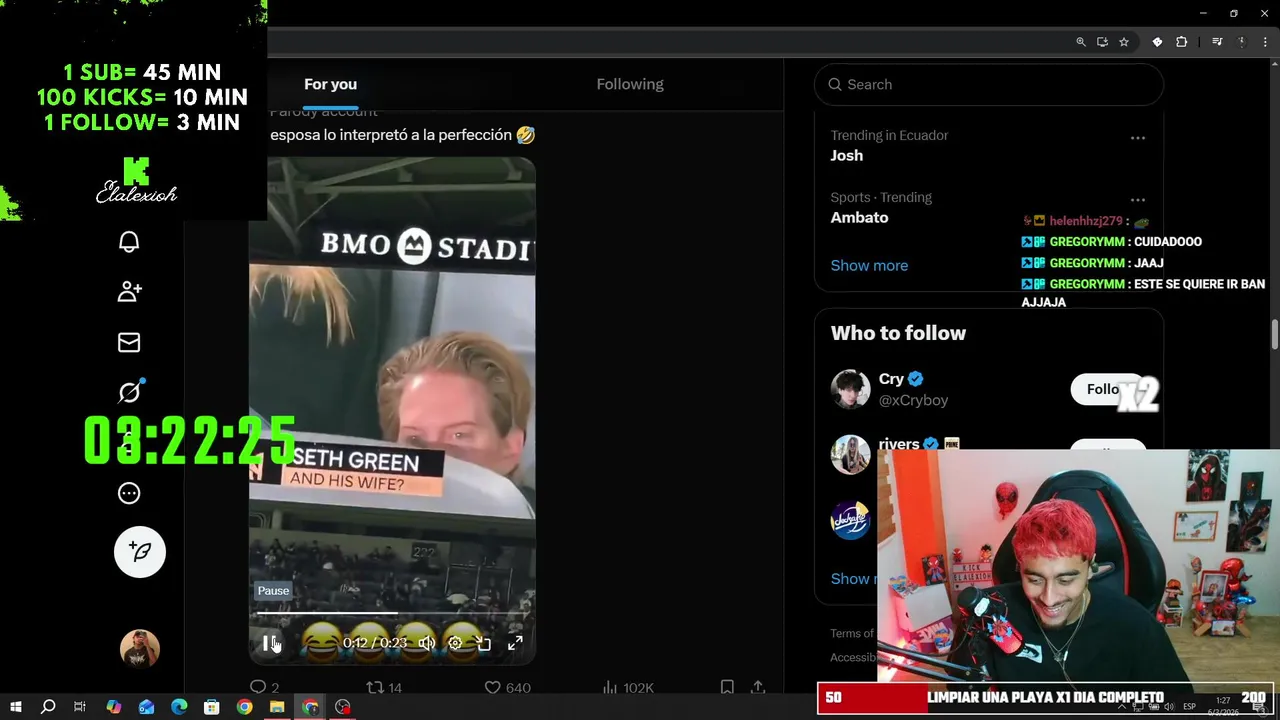The height and width of the screenshot is (720, 1280).
Task: Follow the Cry @xCryboy account
Action: pos(1108,389)
